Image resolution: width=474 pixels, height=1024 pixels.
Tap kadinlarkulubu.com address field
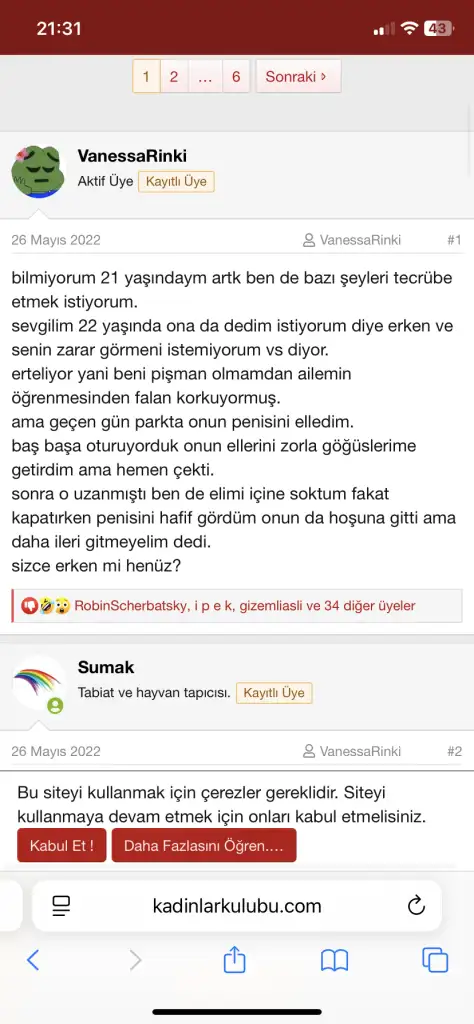pos(237,906)
